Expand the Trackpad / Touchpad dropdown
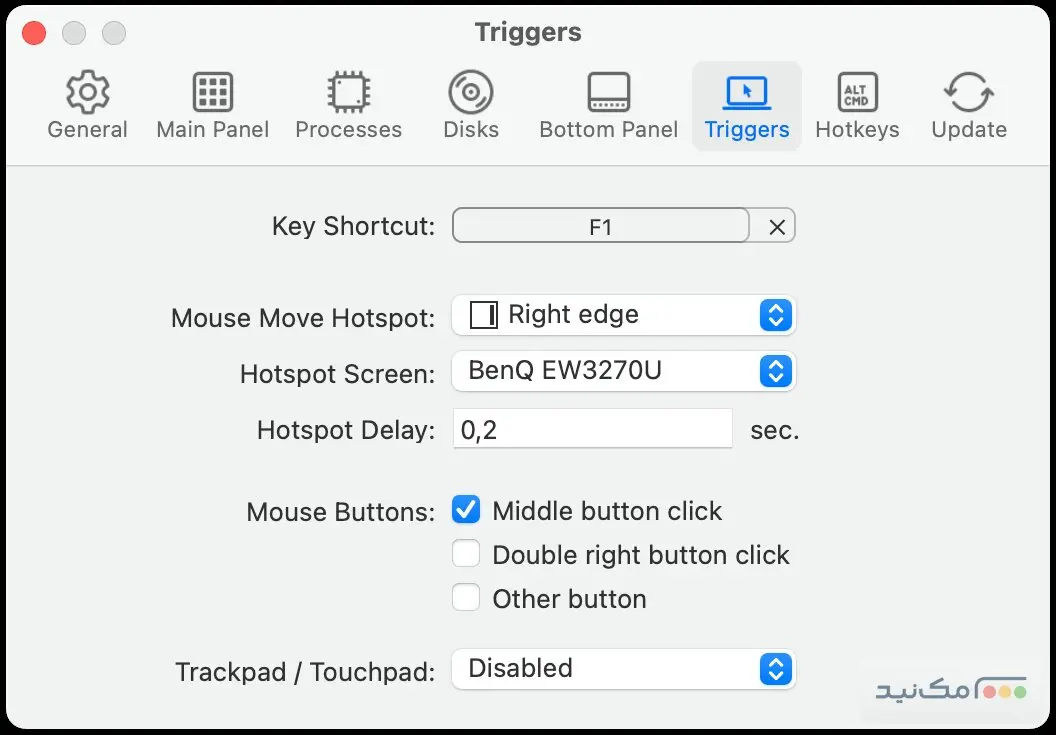 pyautogui.click(x=623, y=668)
